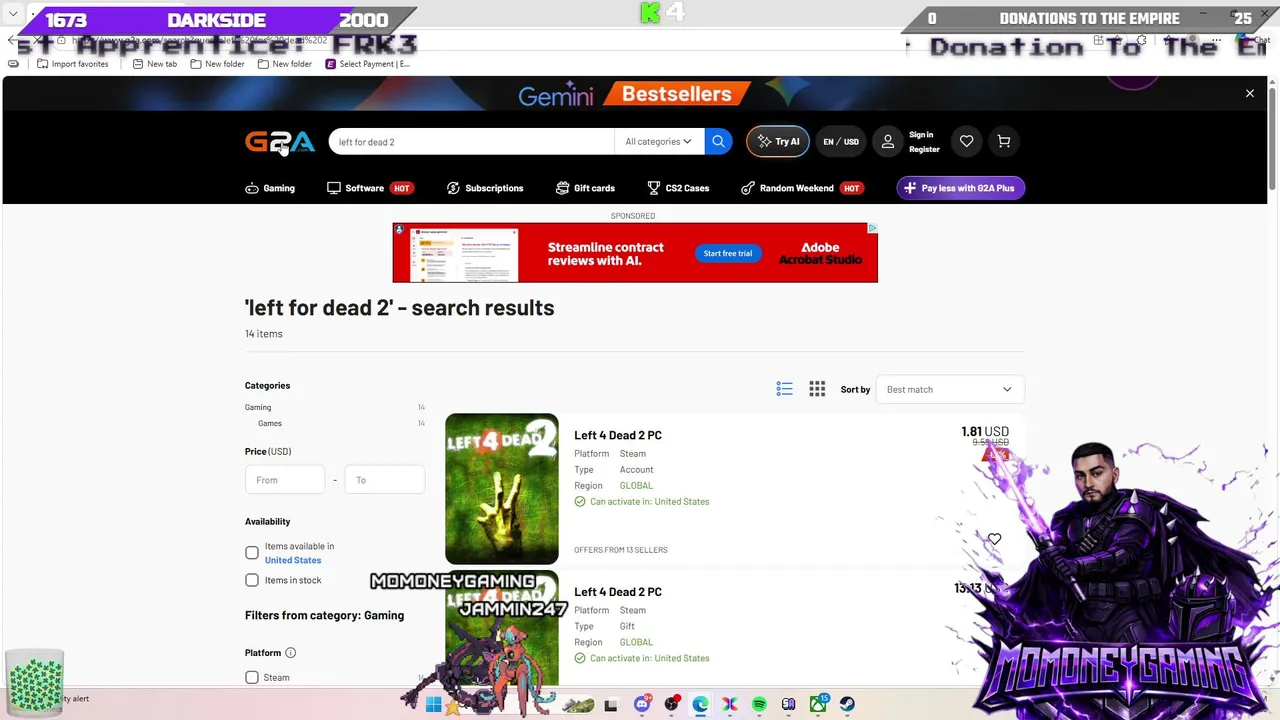
Task: Click 'OFFERS FROM 13 SELLERS' text
Action: 621,550
